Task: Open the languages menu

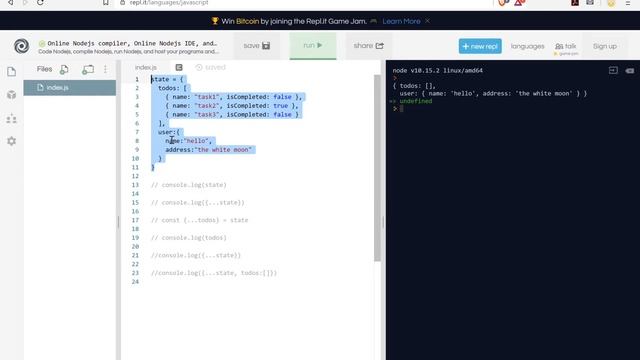Action: (x=527, y=46)
